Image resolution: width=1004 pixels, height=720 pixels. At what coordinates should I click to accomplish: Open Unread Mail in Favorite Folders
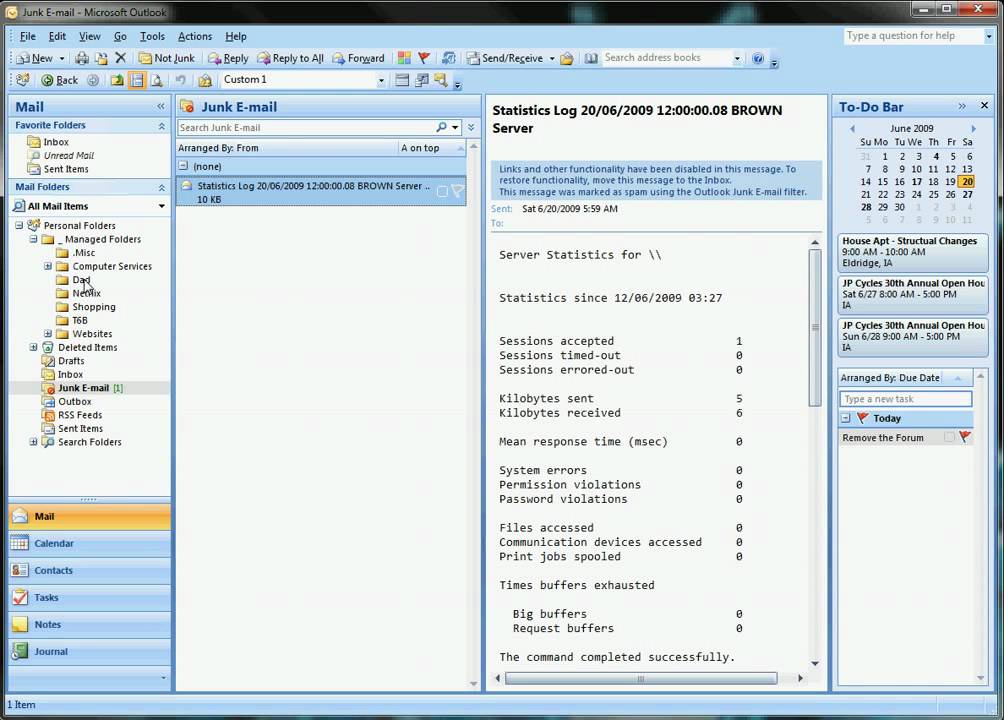[69, 156]
